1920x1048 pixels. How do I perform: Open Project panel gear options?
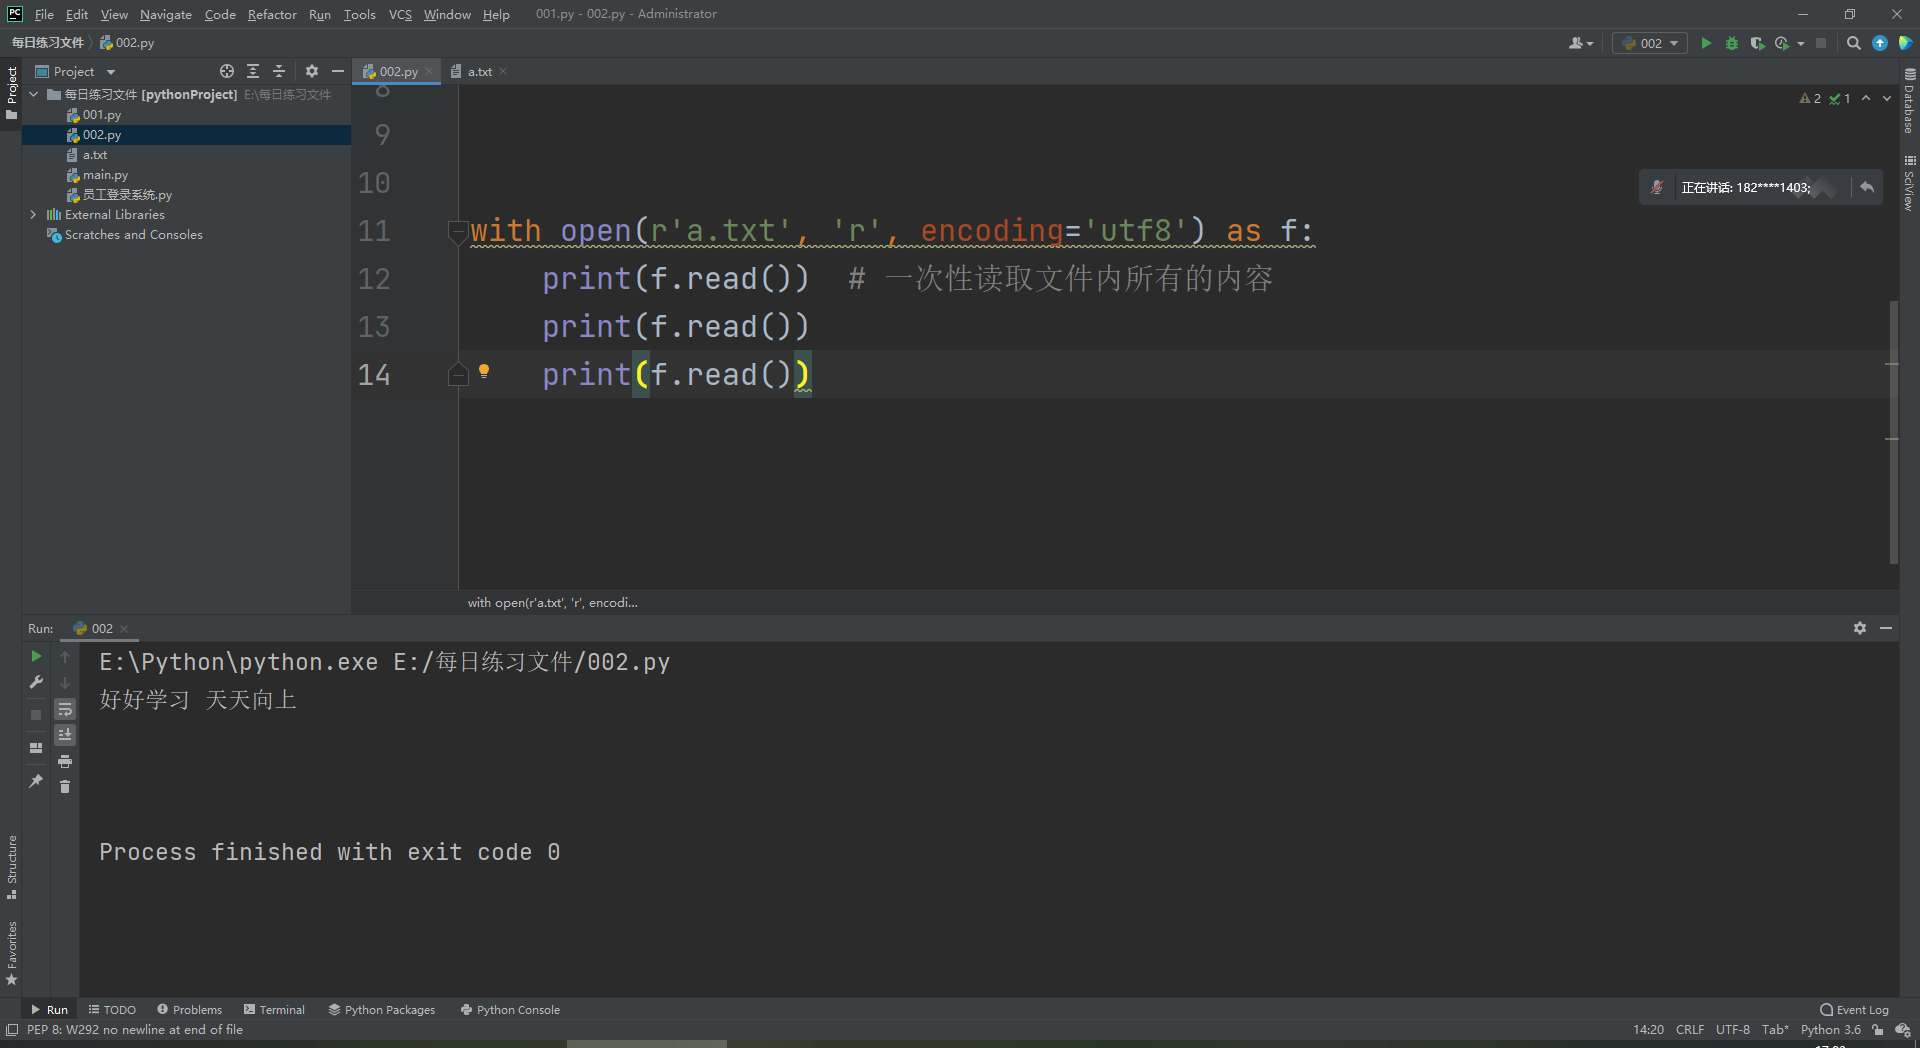[x=312, y=71]
